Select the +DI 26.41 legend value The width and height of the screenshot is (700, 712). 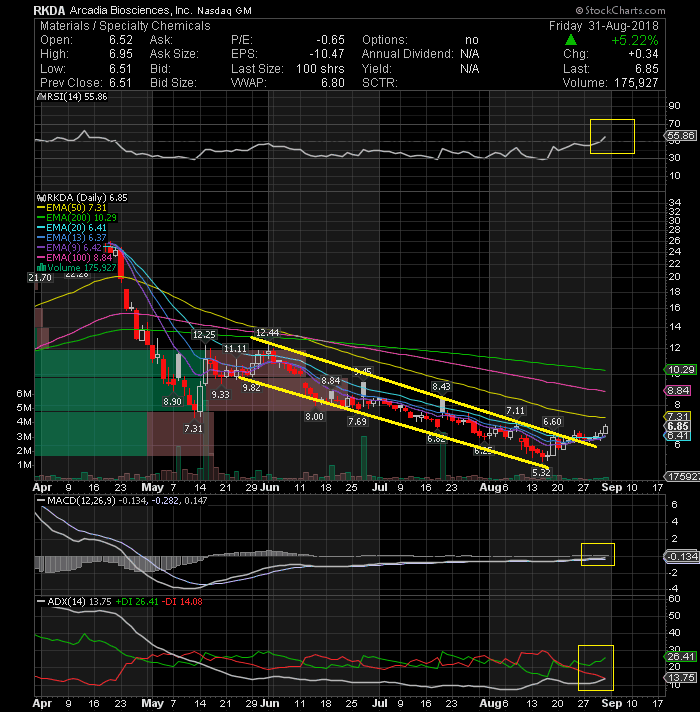tap(137, 602)
